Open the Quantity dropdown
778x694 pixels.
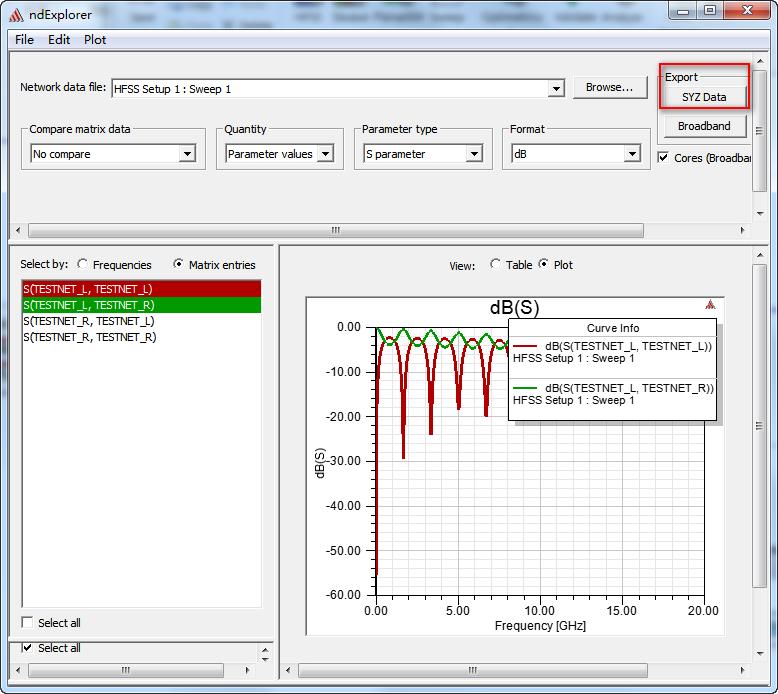click(324, 154)
